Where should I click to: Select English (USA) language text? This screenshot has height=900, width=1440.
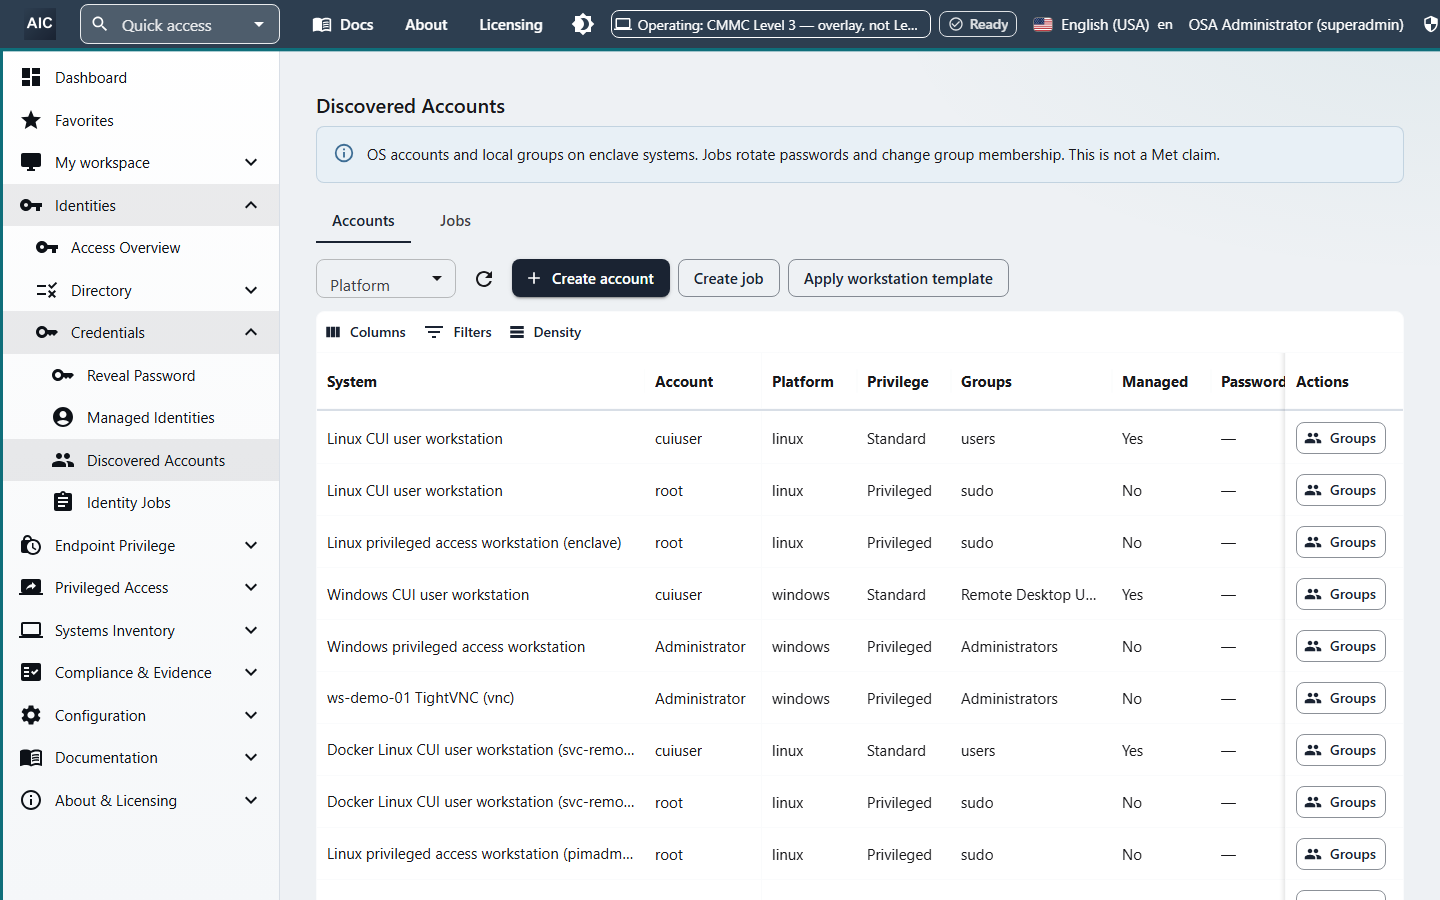(1105, 24)
